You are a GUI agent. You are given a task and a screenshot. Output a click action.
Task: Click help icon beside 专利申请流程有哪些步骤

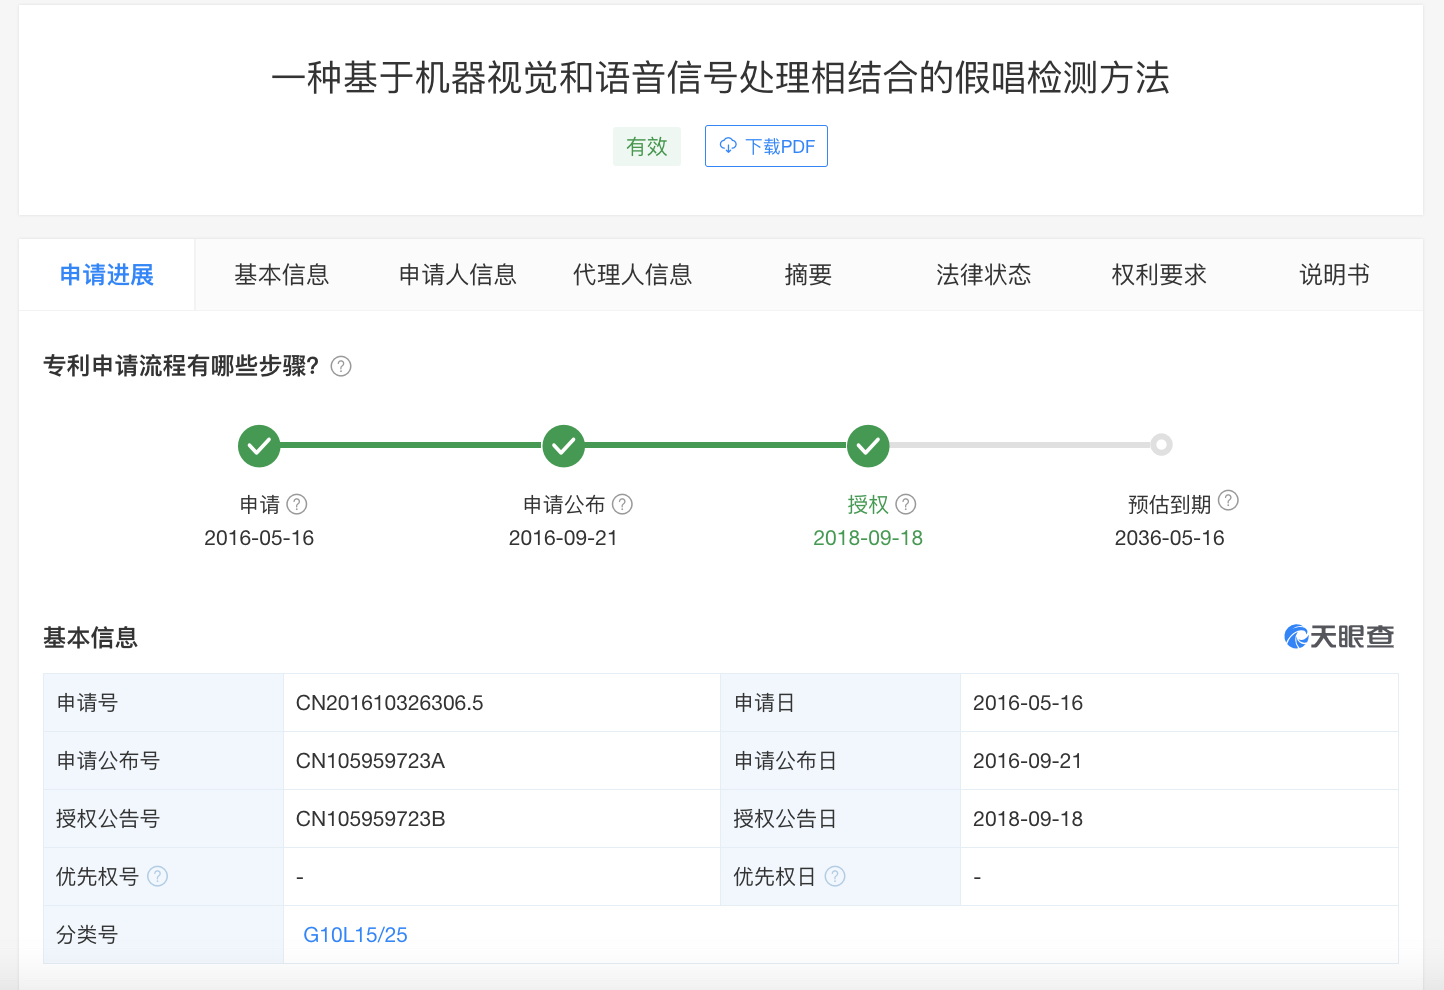coord(341,366)
